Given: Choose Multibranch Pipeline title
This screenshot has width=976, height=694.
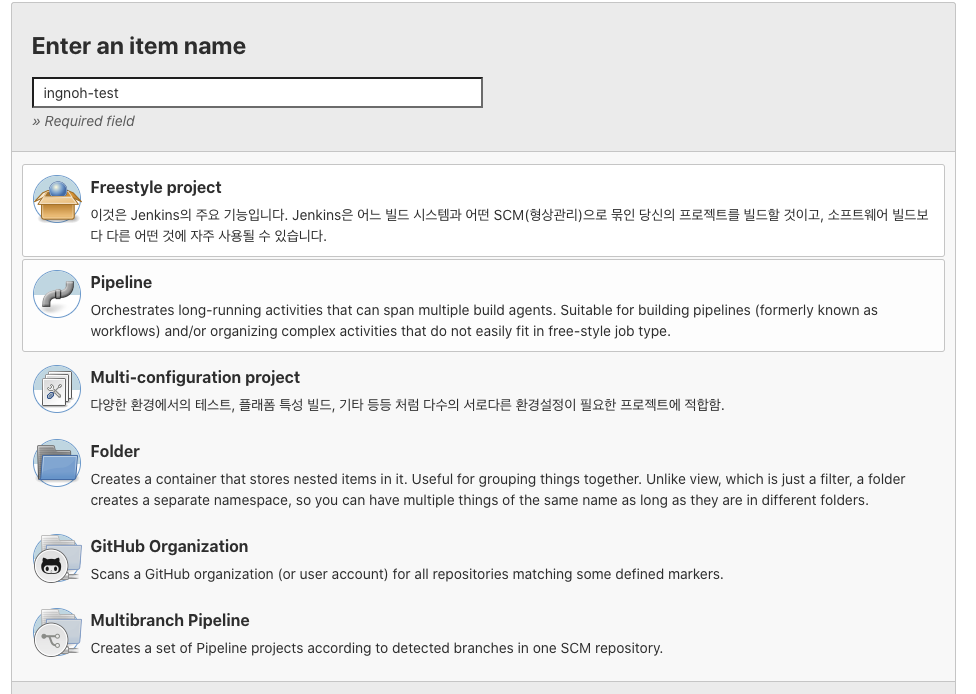Looking at the screenshot, I should click(x=170, y=621).
